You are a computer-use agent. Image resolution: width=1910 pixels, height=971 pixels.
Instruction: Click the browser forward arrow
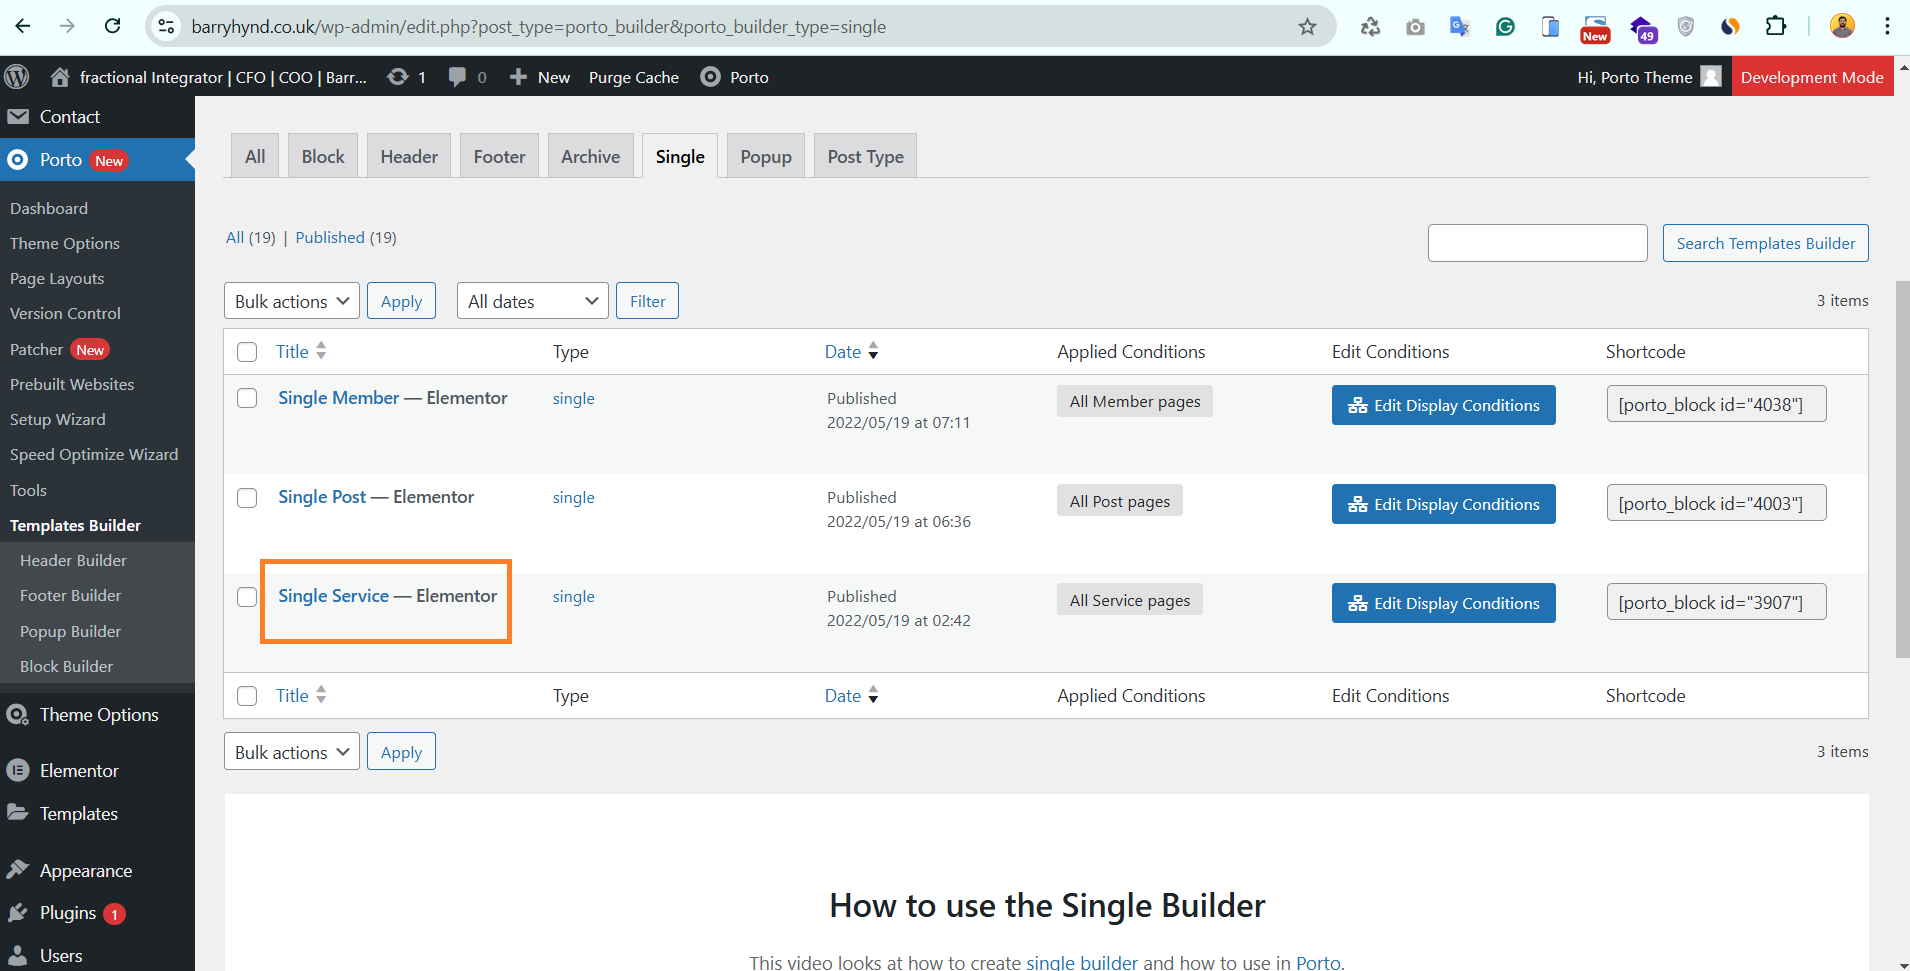point(67,26)
